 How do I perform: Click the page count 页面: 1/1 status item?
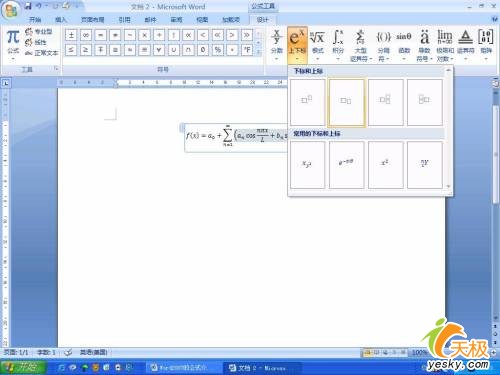coord(16,352)
